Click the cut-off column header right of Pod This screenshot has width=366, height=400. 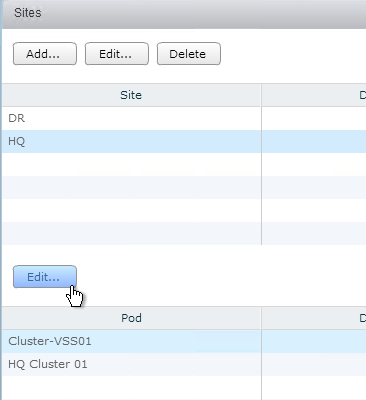click(x=314, y=318)
